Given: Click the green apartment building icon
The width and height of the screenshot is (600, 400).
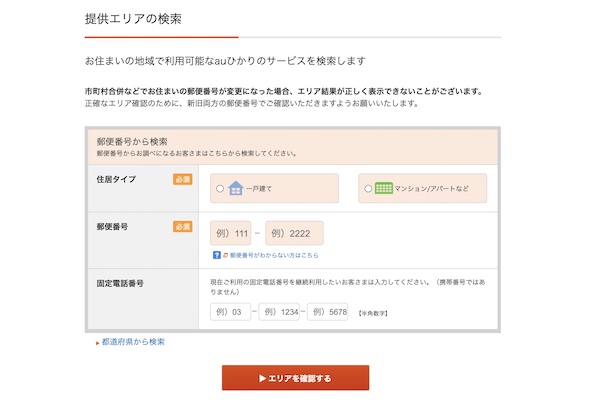Looking at the screenshot, I should (384, 188).
